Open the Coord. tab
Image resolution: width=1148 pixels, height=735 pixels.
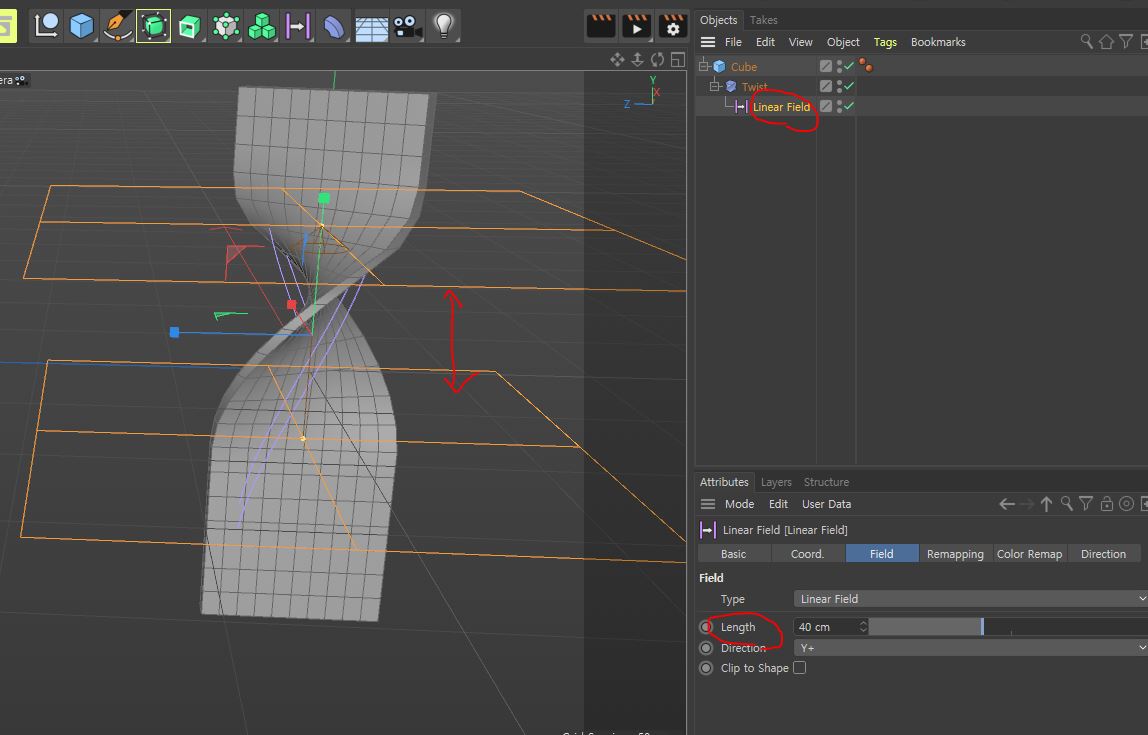(808, 553)
